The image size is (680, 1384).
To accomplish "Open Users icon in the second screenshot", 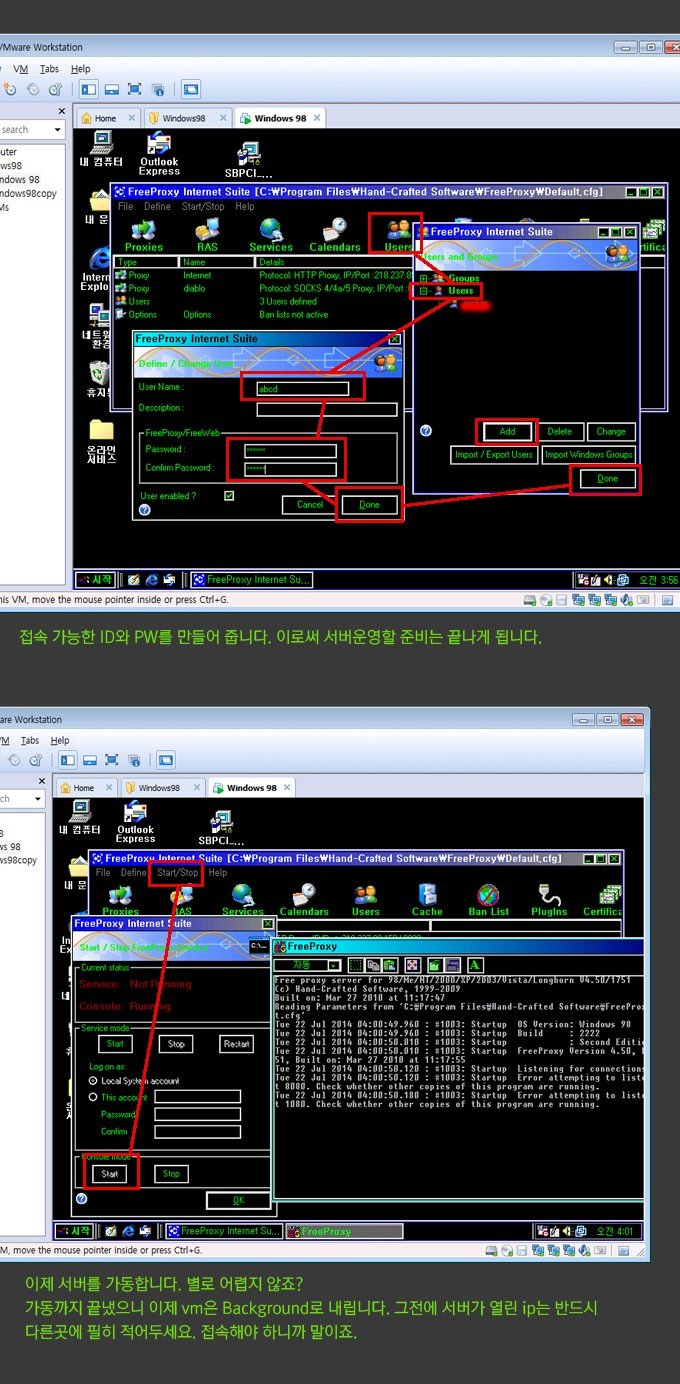I will 366,899.
